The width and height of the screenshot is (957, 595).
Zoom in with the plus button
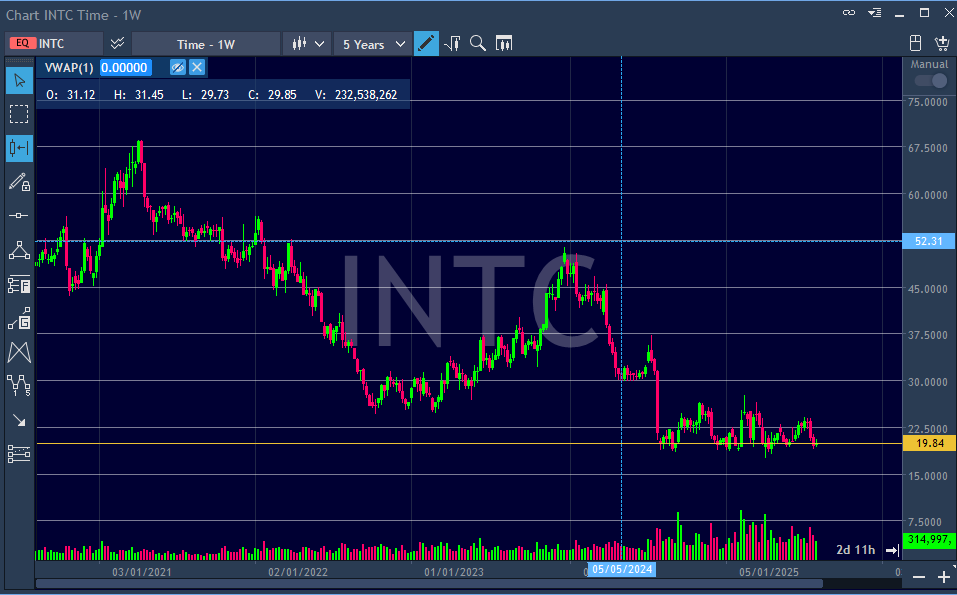[944, 577]
